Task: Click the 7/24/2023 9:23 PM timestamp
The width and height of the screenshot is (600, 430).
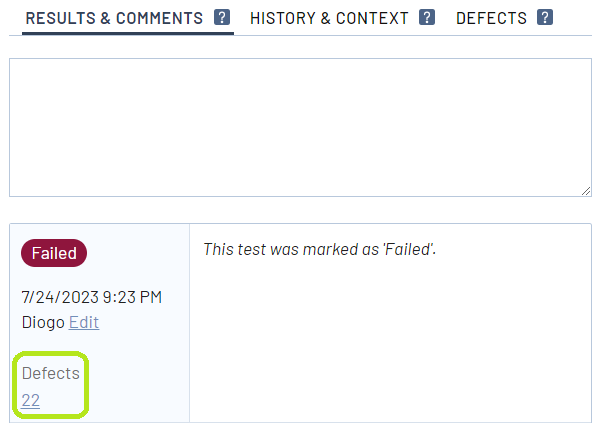Action: [x=91, y=297]
